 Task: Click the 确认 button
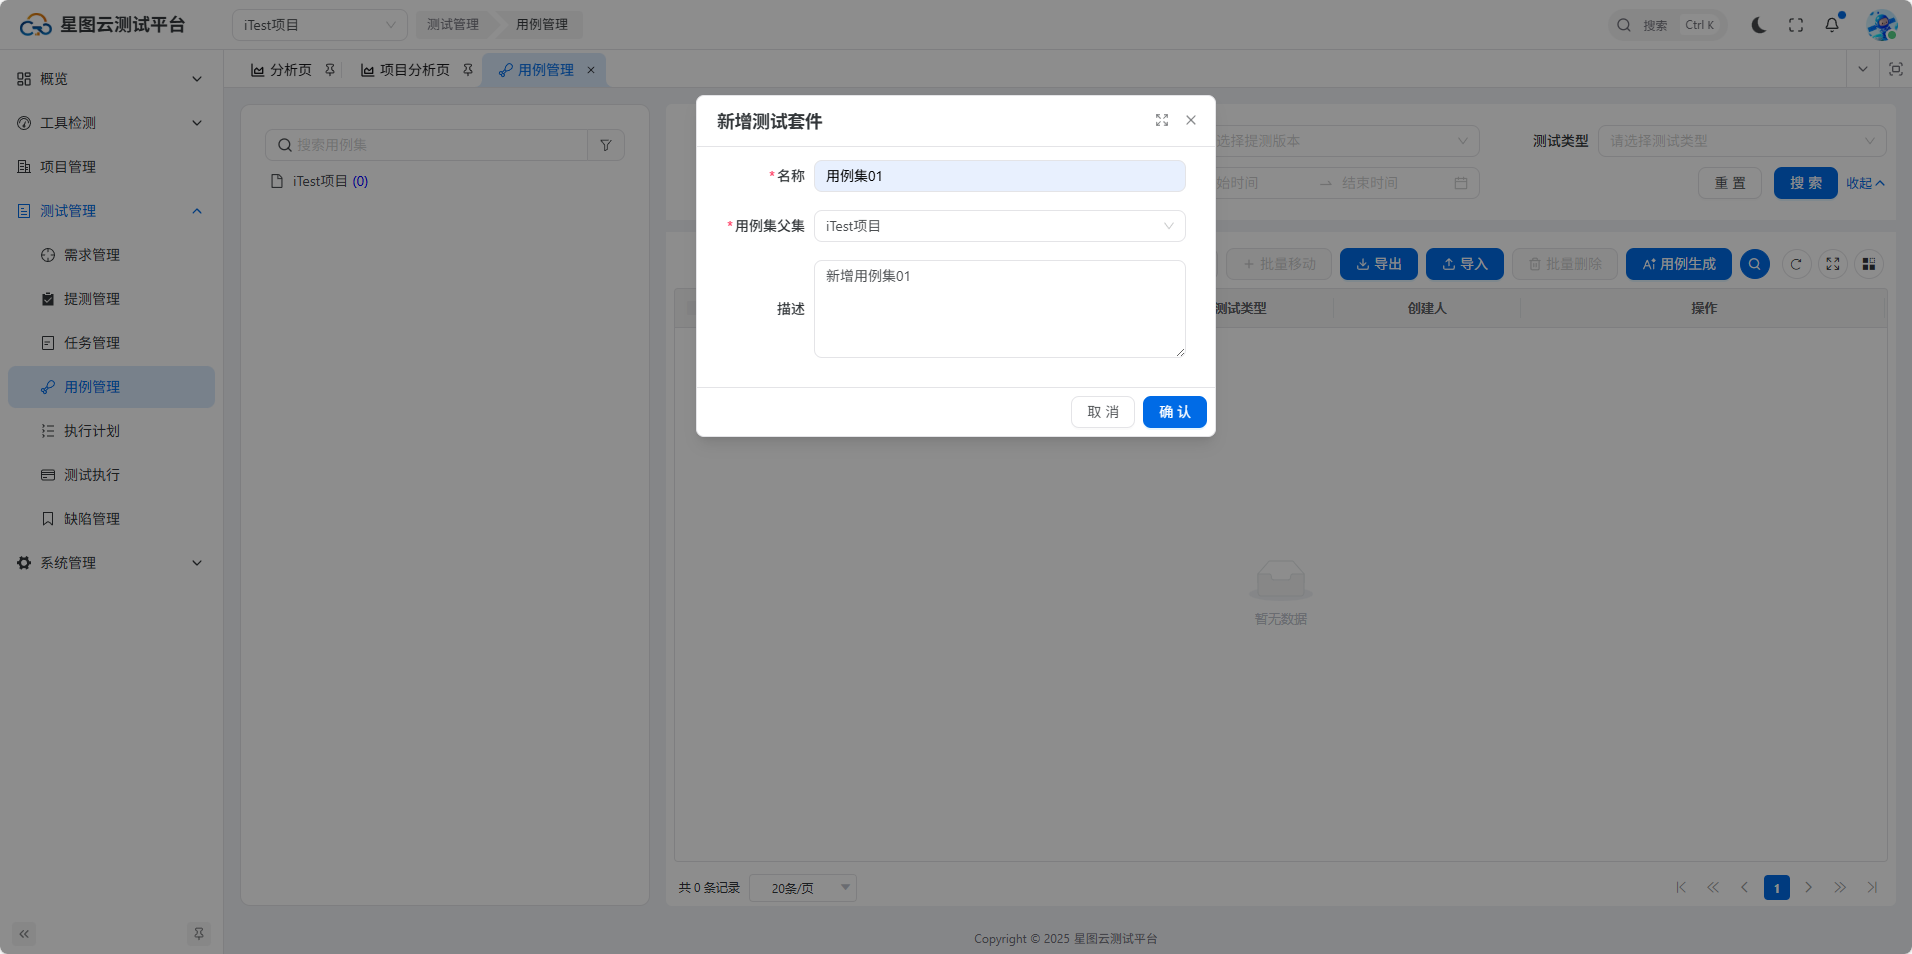point(1174,412)
